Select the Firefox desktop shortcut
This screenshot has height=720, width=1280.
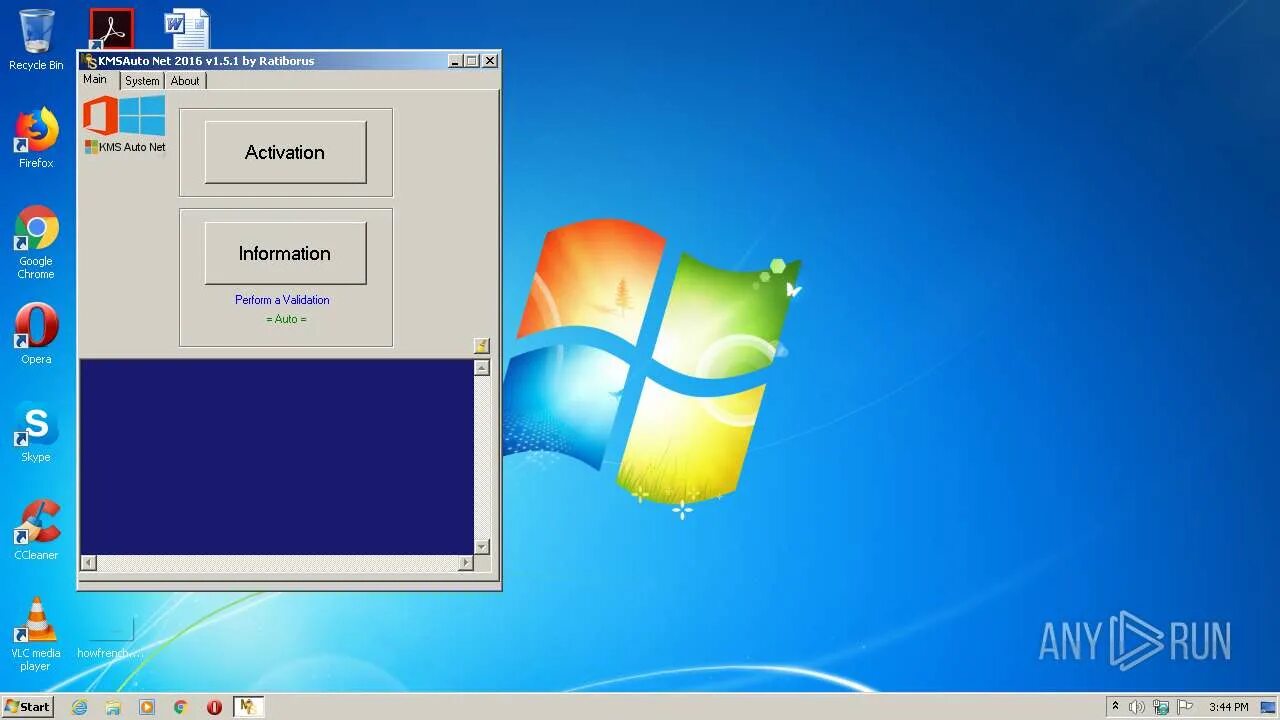click(36, 138)
